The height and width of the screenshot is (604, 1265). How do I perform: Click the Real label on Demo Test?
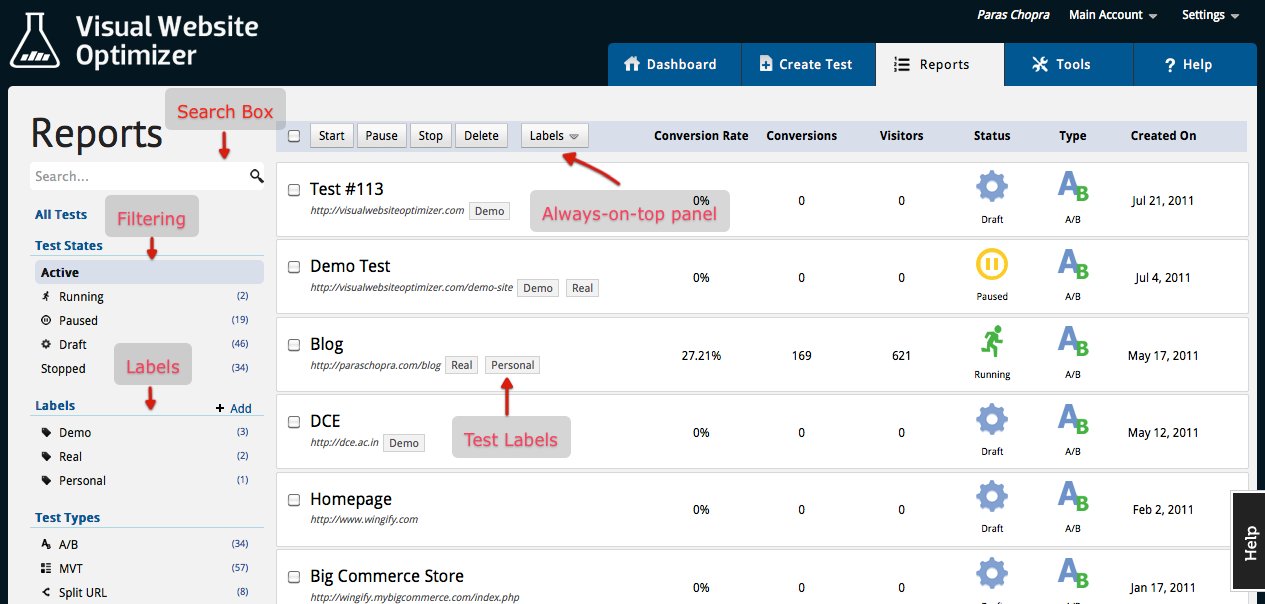click(582, 288)
